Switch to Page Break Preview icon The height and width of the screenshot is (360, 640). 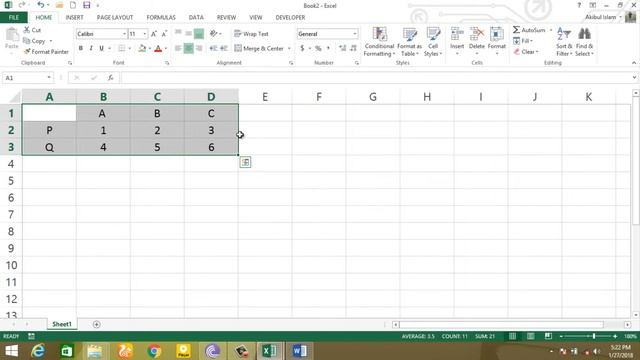(548, 336)
